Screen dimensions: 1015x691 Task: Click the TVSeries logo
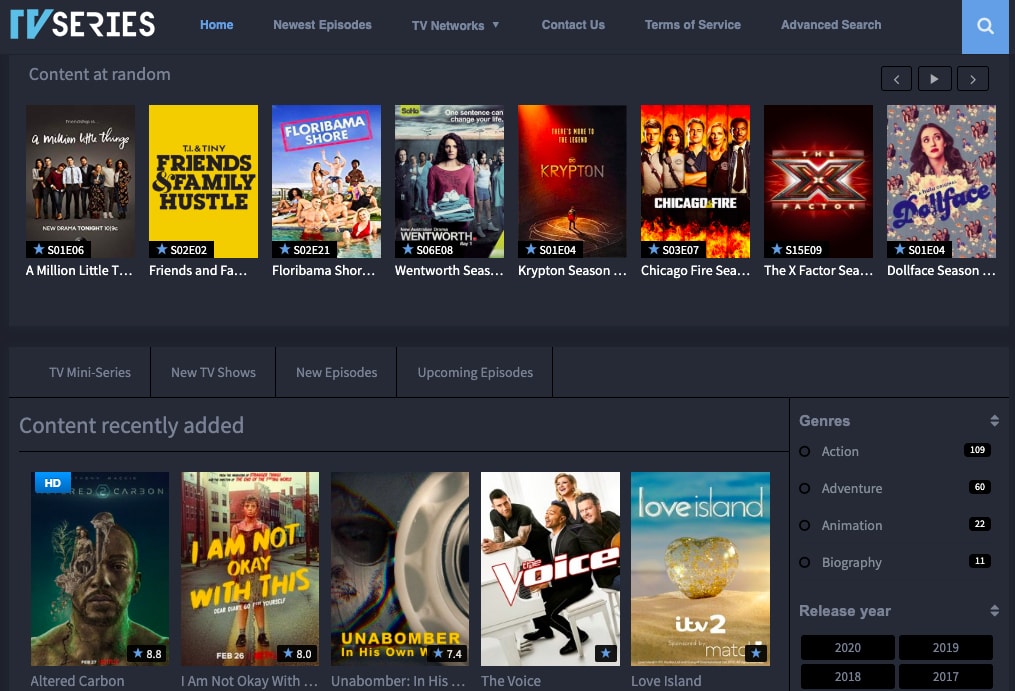pyautogui.click(x=82, y=24)
